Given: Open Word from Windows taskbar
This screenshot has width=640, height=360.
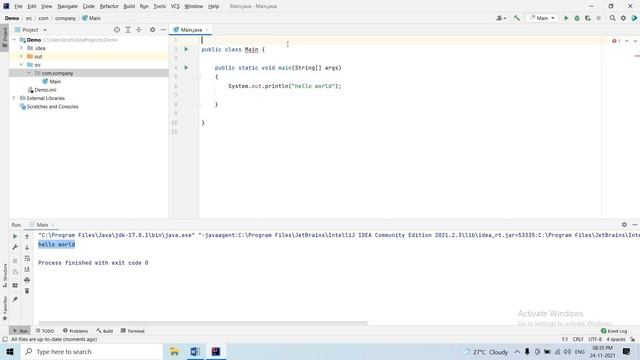Looking at the screenshot, I should [x=195, y=351].
